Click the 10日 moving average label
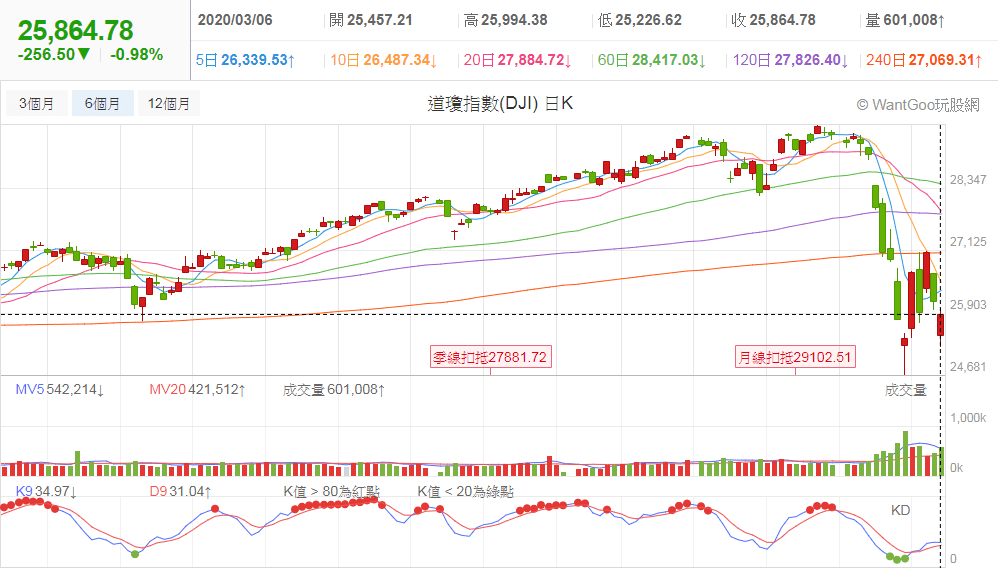The image size is (998, 568). click(x=343, y=60)
